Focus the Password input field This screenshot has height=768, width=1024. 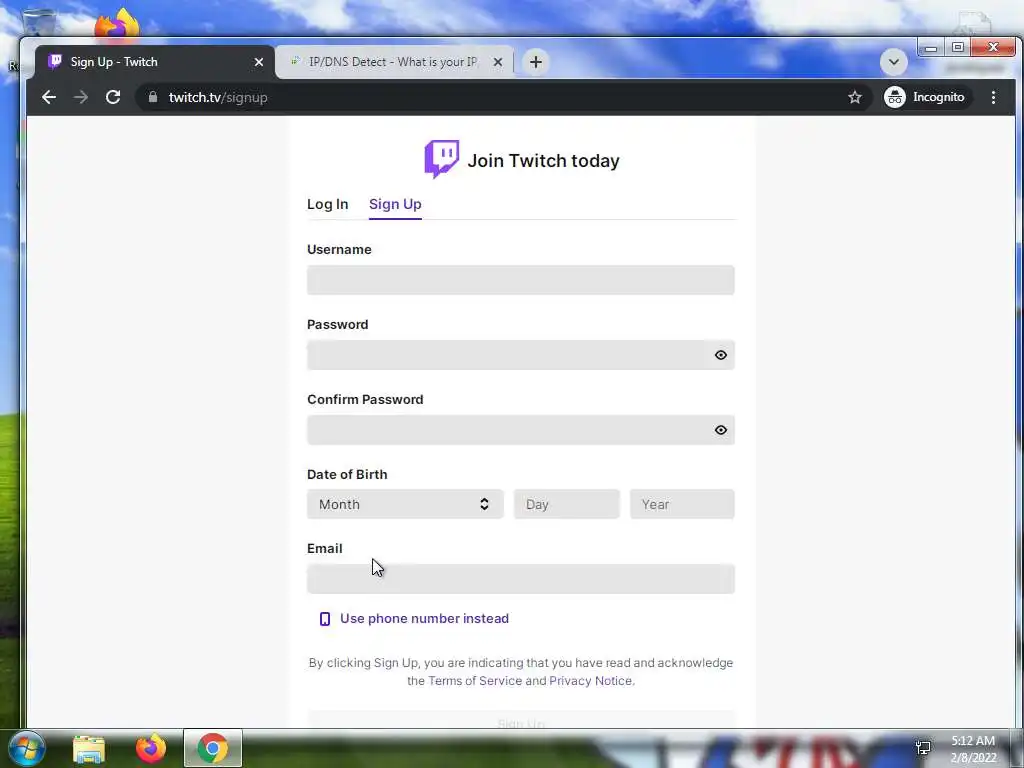click(x=520, y=355)
